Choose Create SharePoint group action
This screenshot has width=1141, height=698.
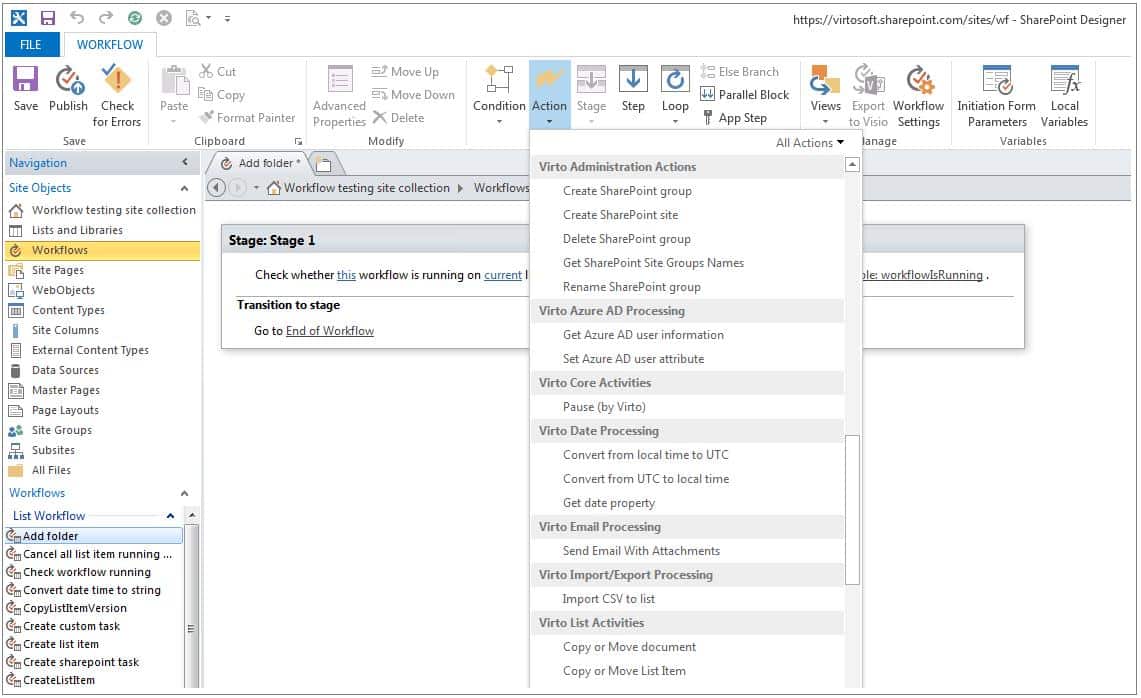tap(627, 191)
